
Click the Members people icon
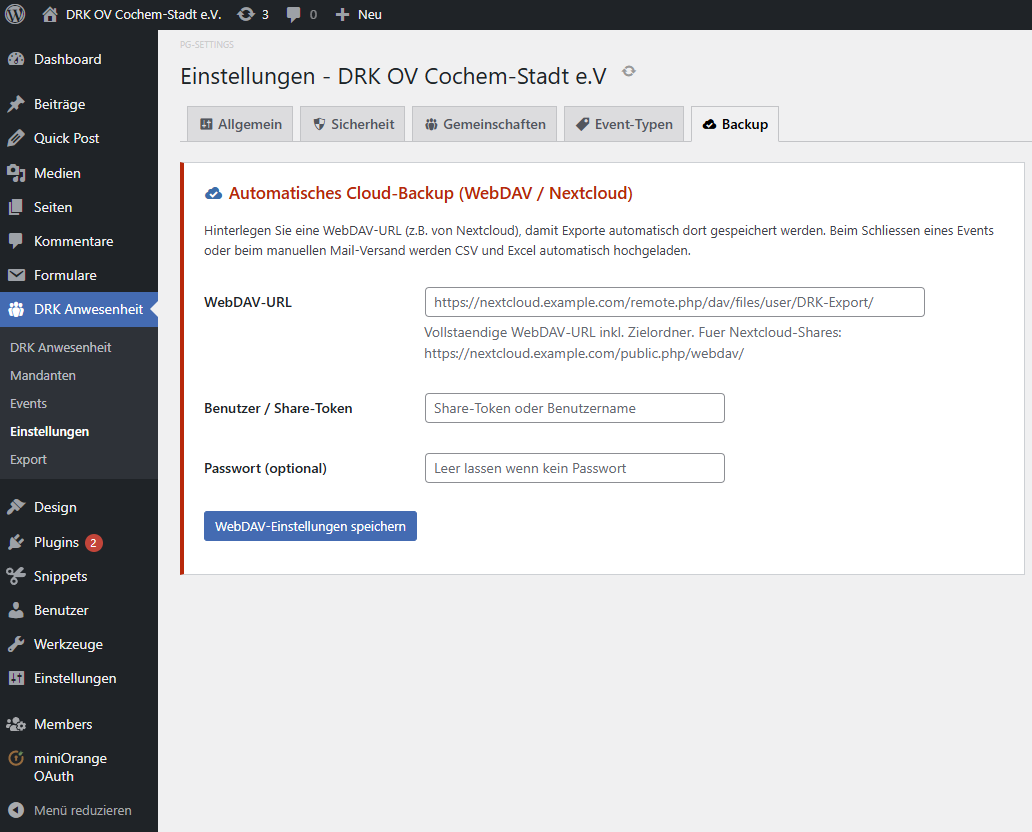click(x=16, y=724)
